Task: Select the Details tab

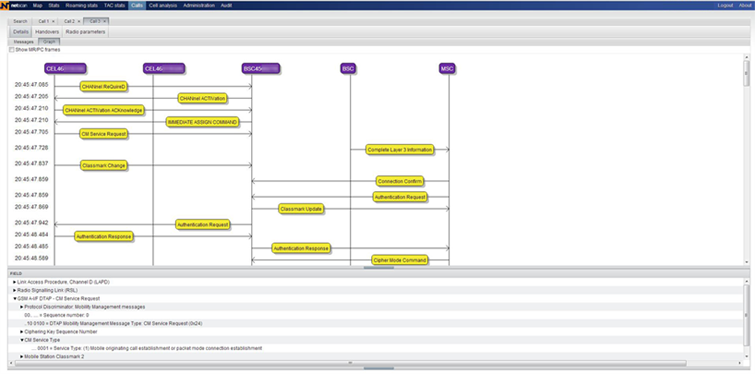Action: [21, 32]
